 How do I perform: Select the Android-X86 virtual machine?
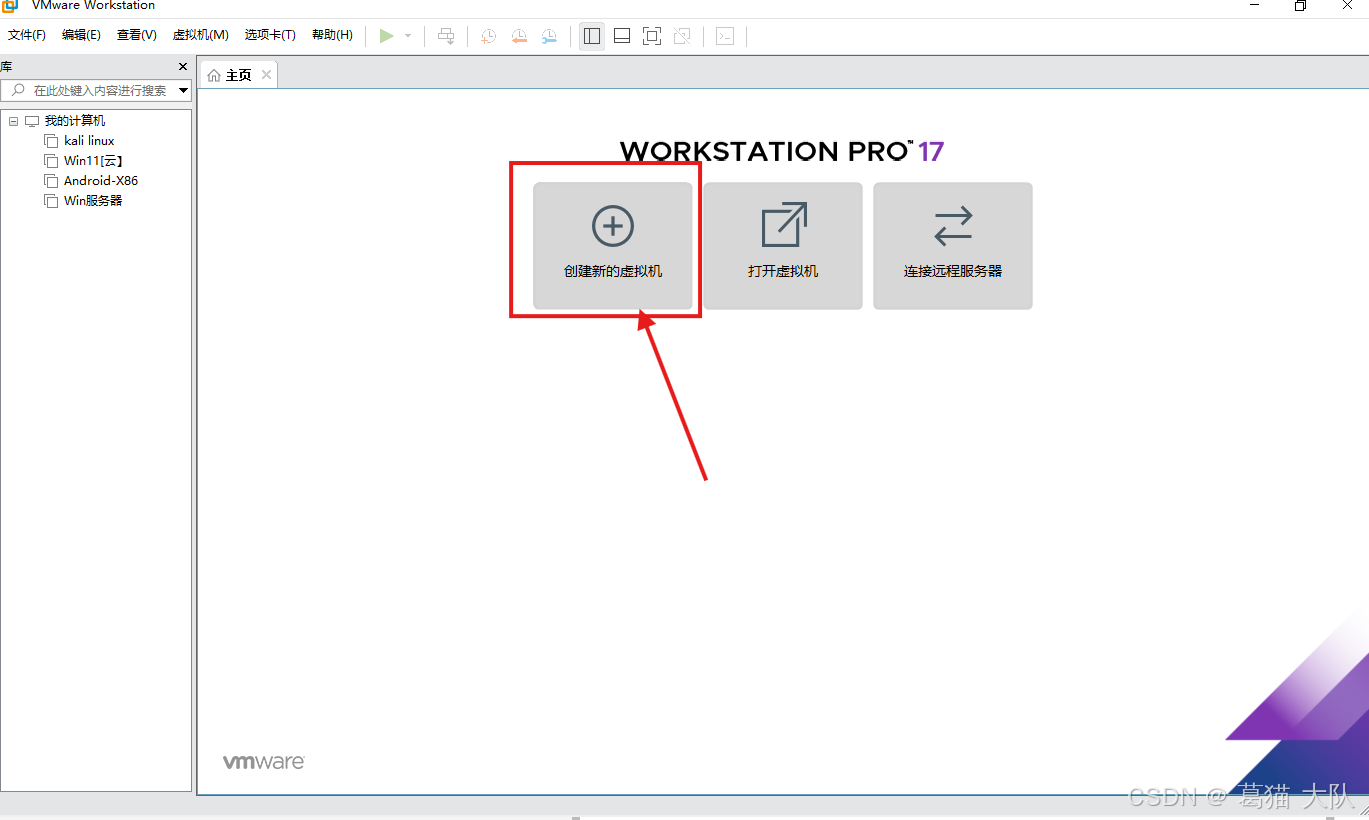101,181
